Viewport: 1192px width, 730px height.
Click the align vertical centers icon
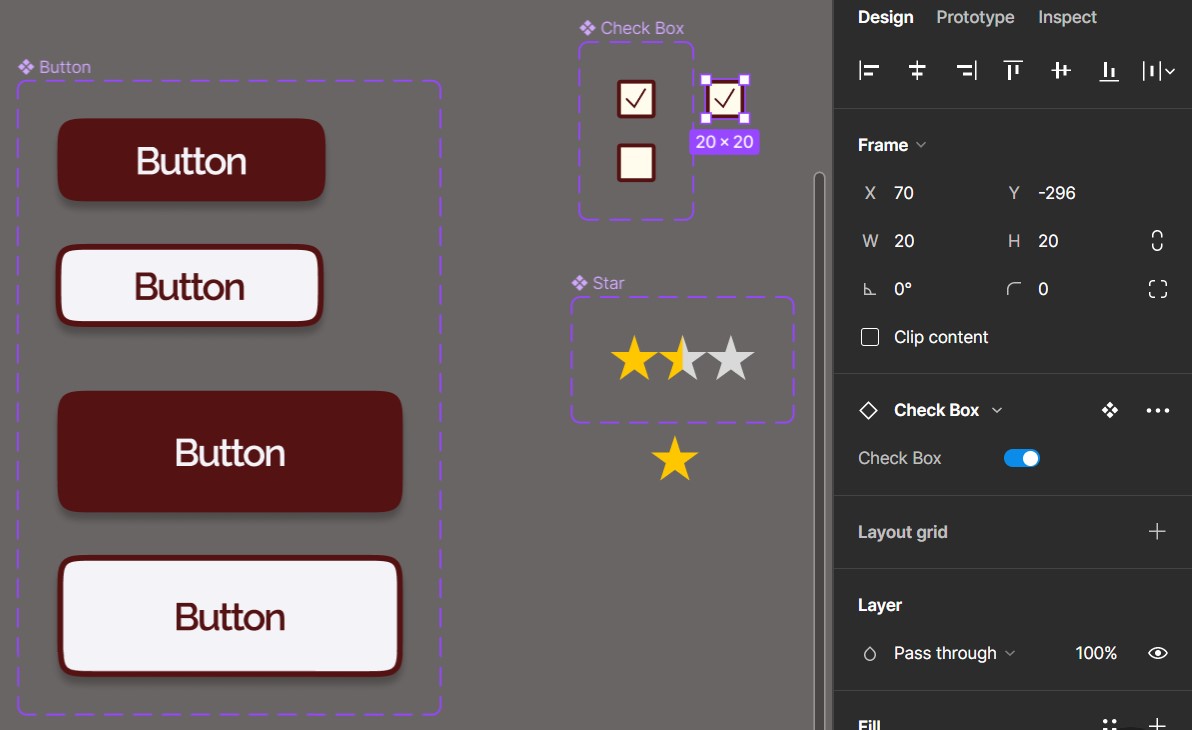pos(1060,71)
